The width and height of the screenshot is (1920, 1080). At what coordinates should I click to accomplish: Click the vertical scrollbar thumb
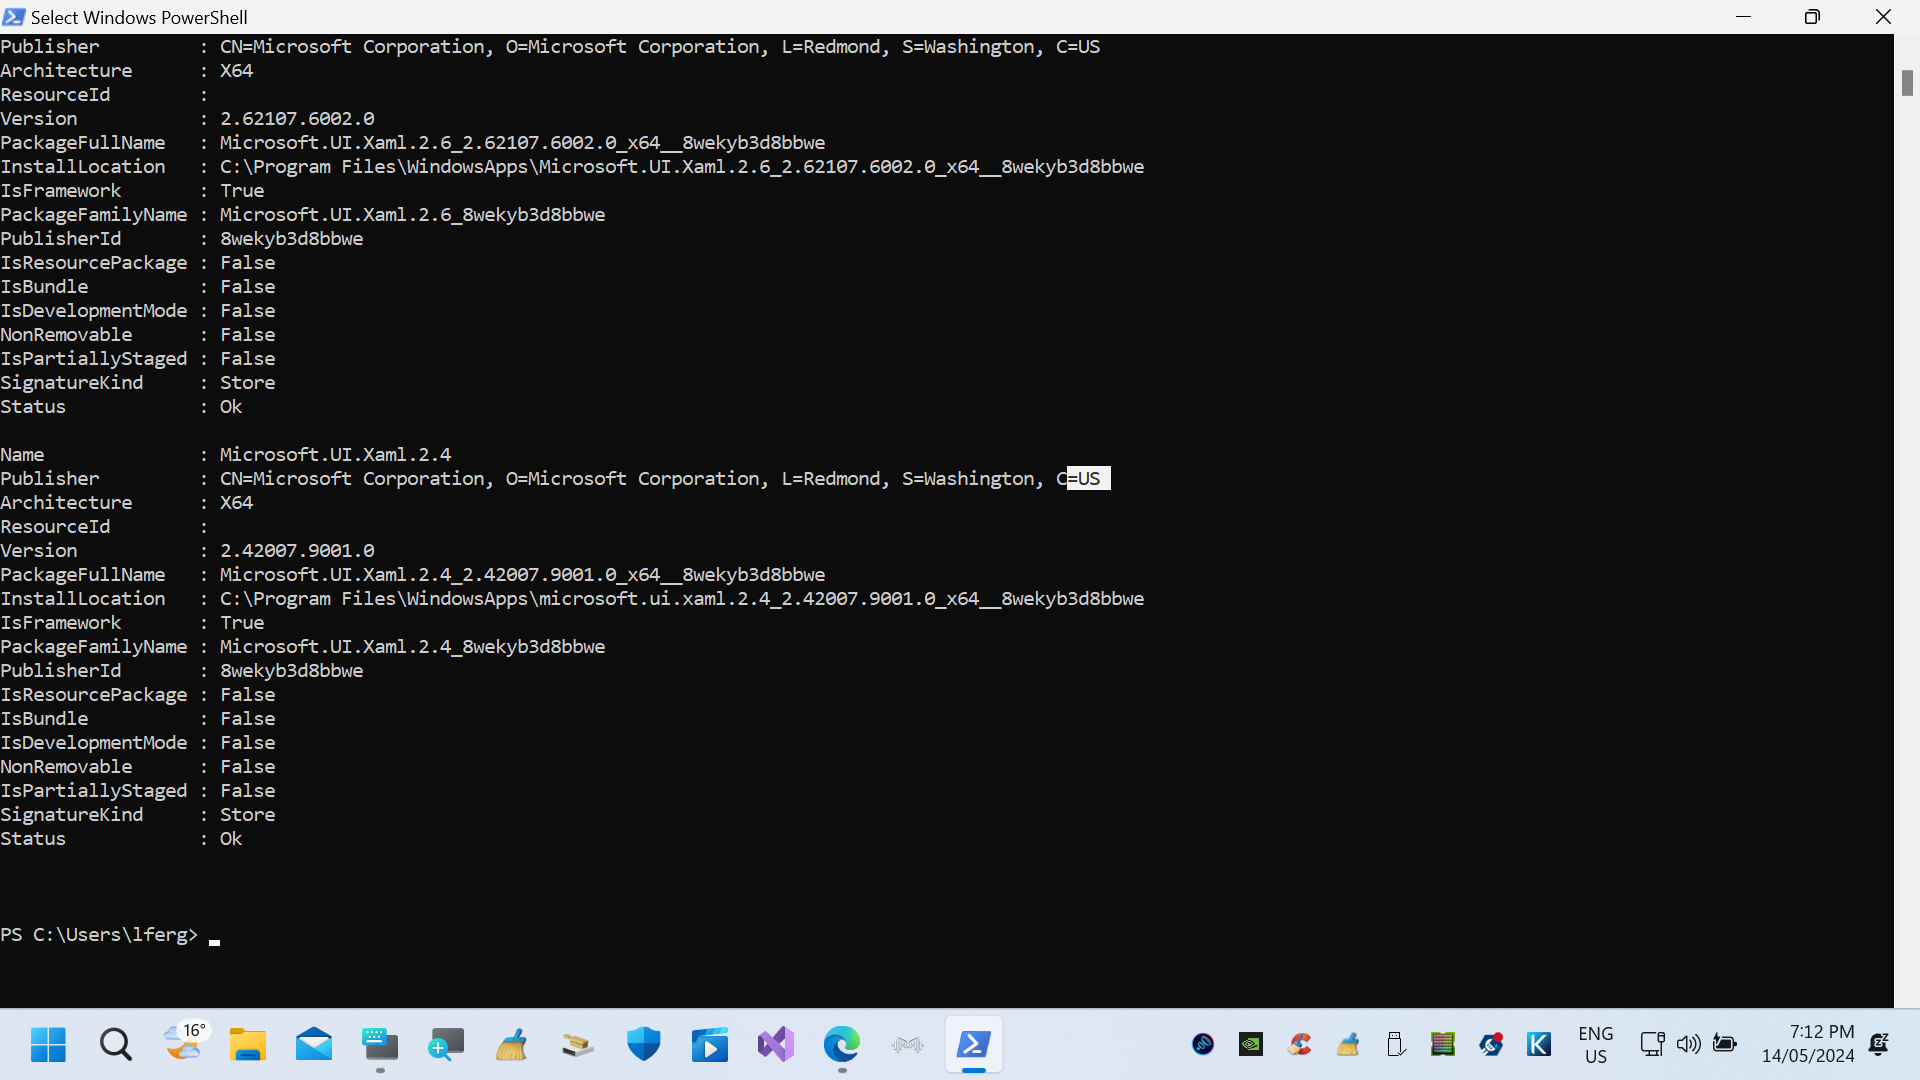(1907, 83)
